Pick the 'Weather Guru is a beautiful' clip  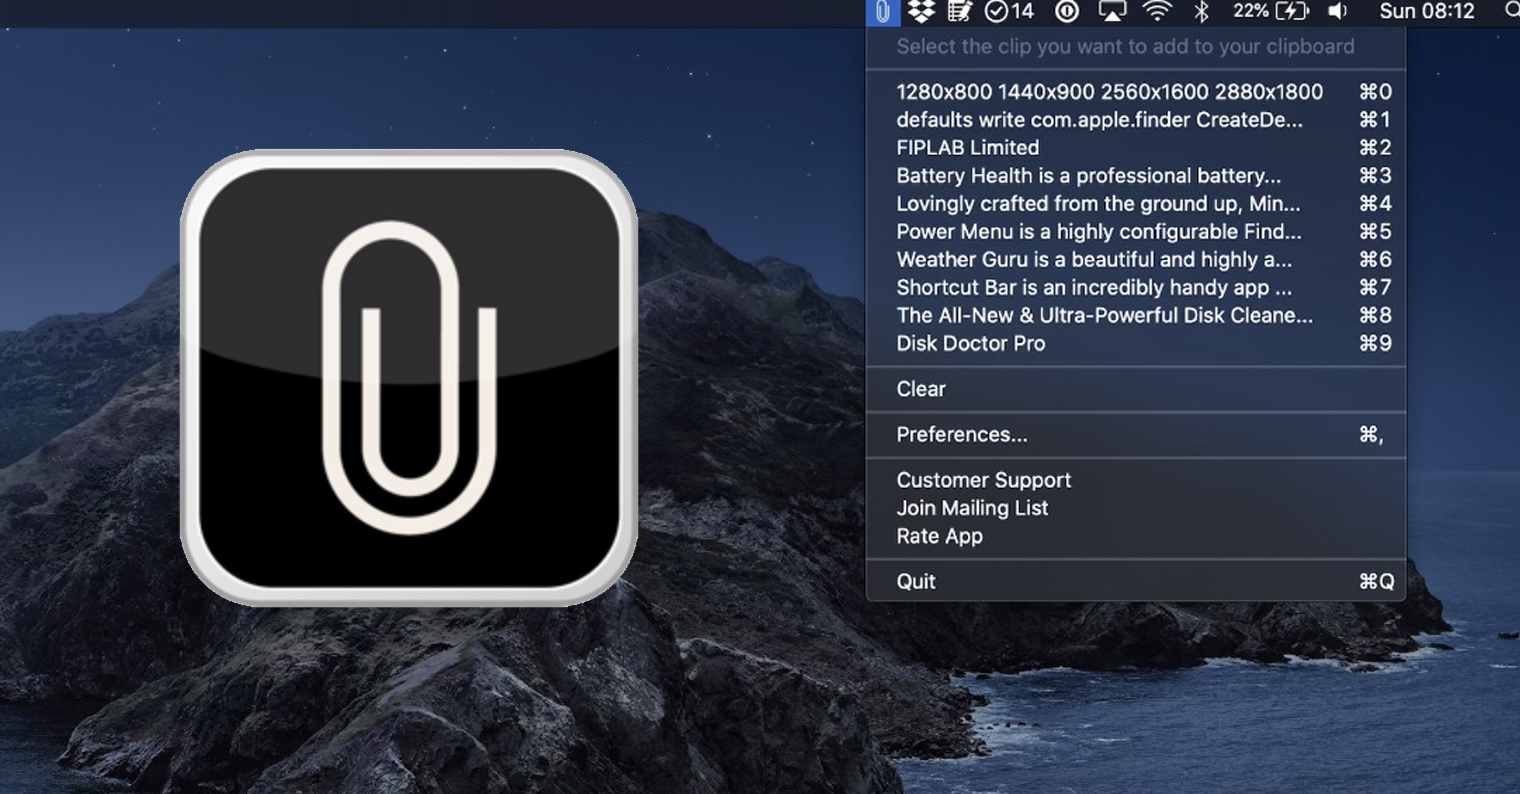(1093, 260)
